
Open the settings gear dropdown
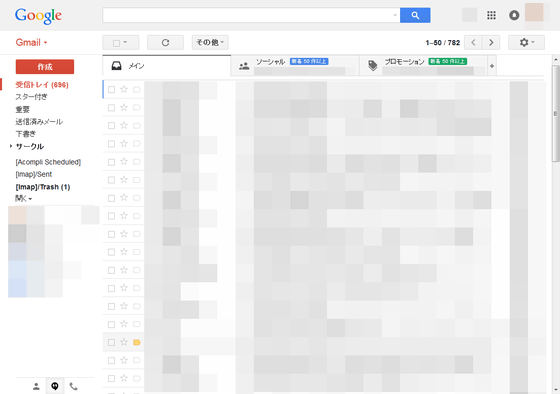point(526,43)
